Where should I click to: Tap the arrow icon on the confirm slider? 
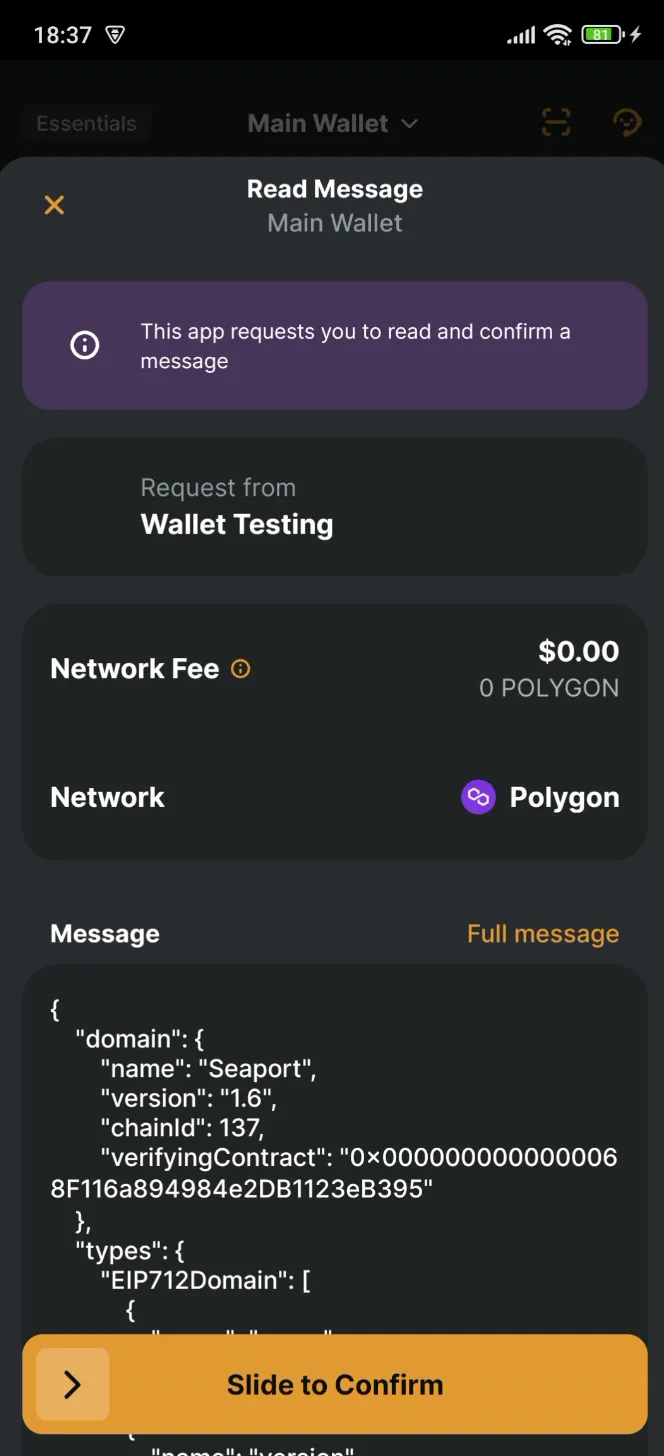70,1384
